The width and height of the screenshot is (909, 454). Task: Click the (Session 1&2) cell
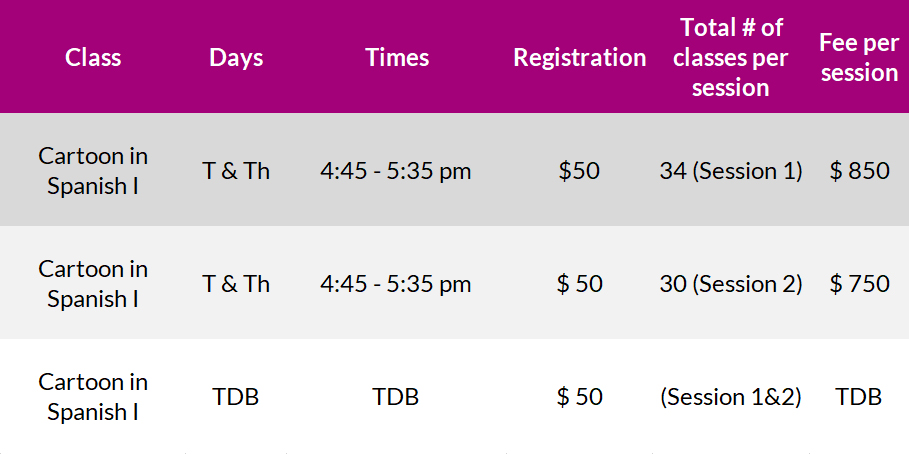click(x=731, y=397)
